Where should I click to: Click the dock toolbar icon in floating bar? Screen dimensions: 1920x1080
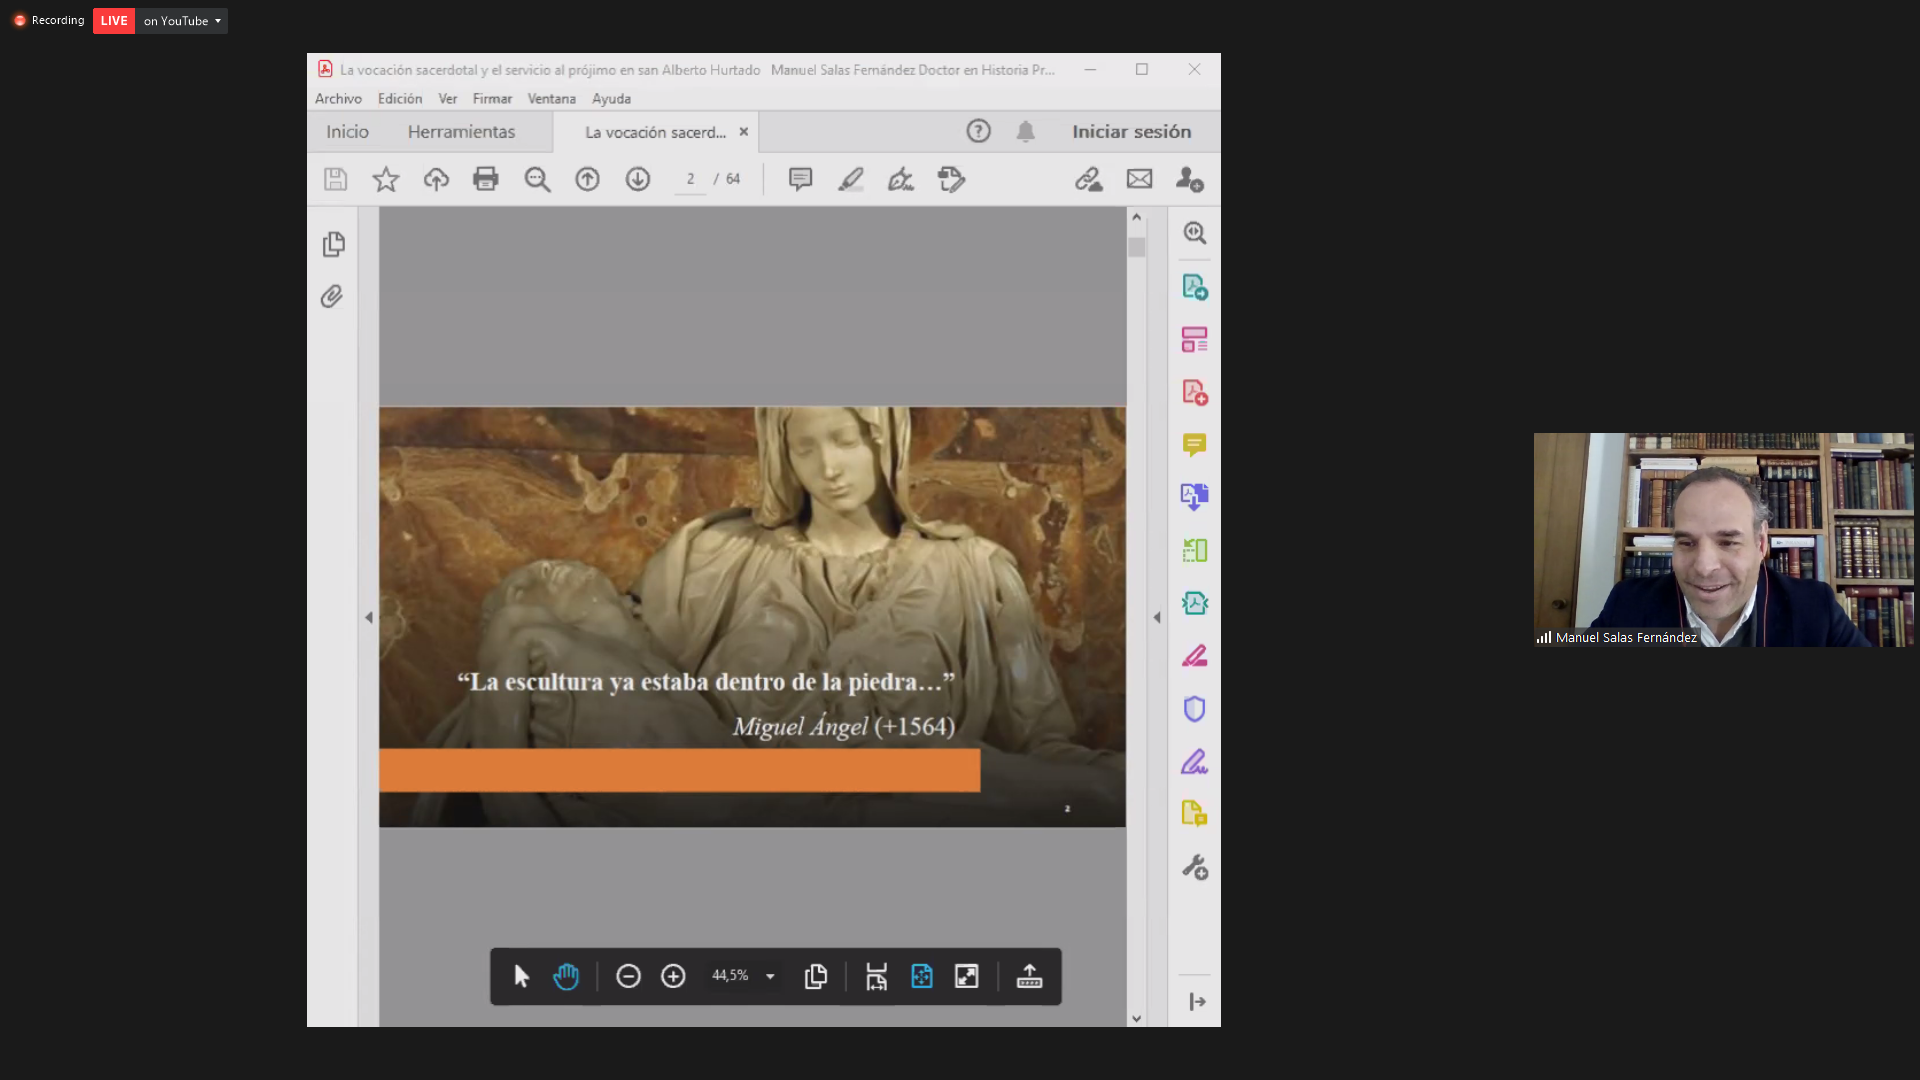click(1029, 976)
